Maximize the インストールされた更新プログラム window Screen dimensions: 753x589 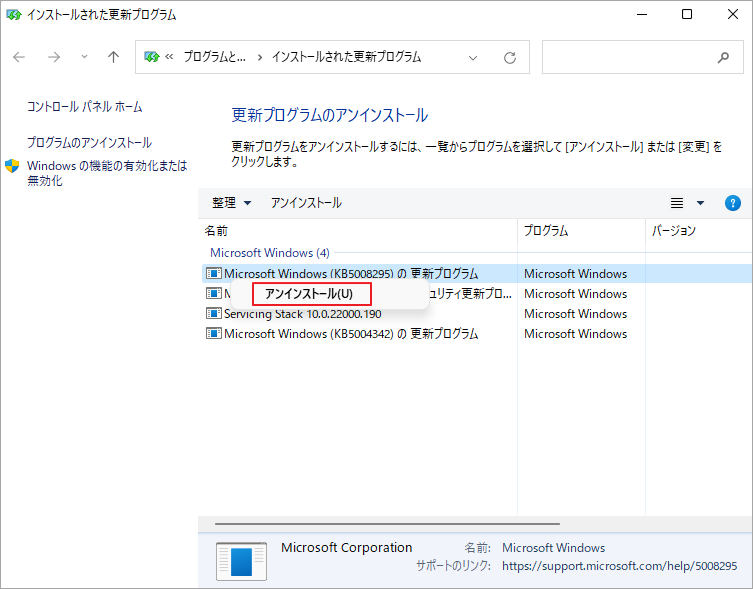coord(687,14)
